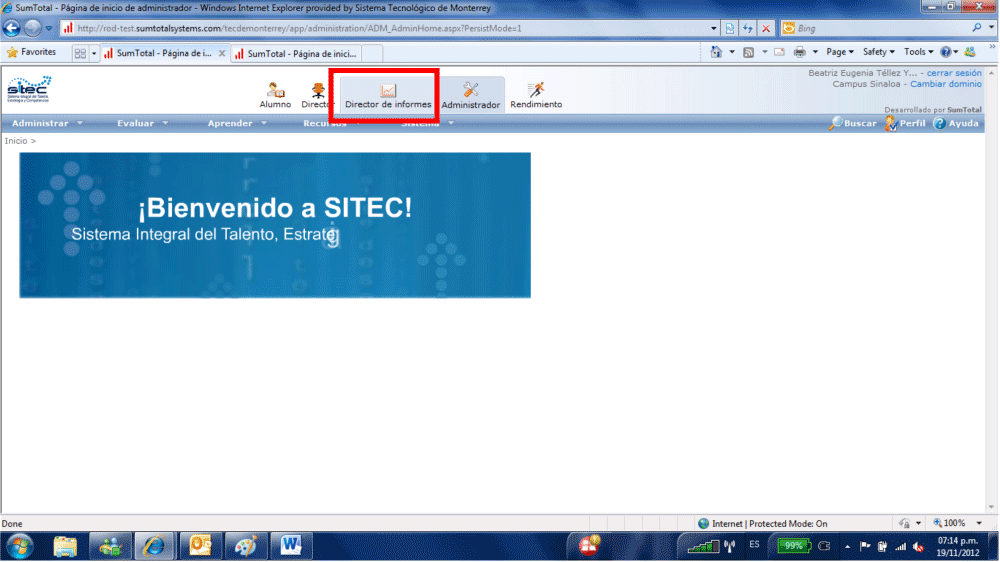Click cerrar sesión link

(954, 73)
